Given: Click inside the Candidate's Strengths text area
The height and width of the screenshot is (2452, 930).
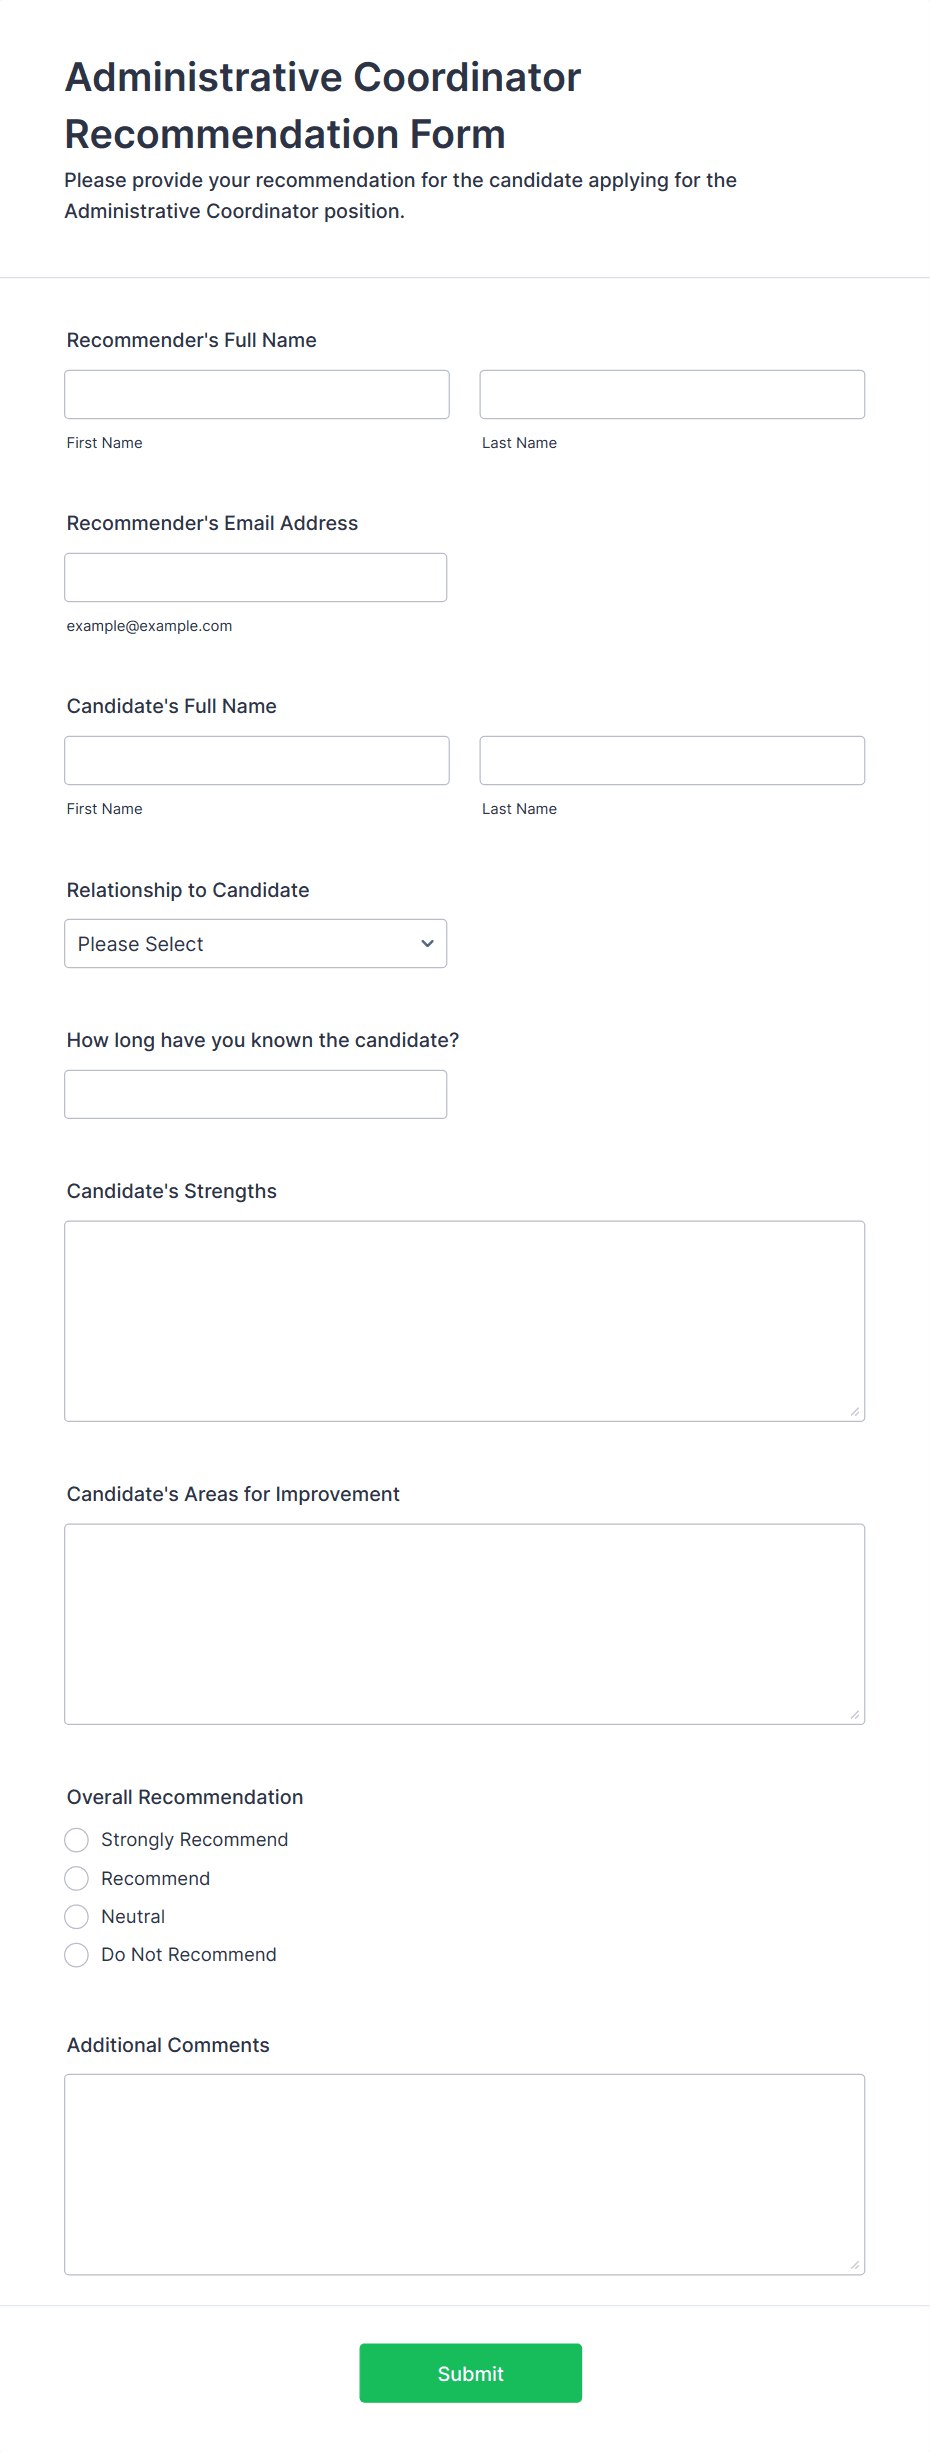Looking at the screenshot, I should (464, 1321).
